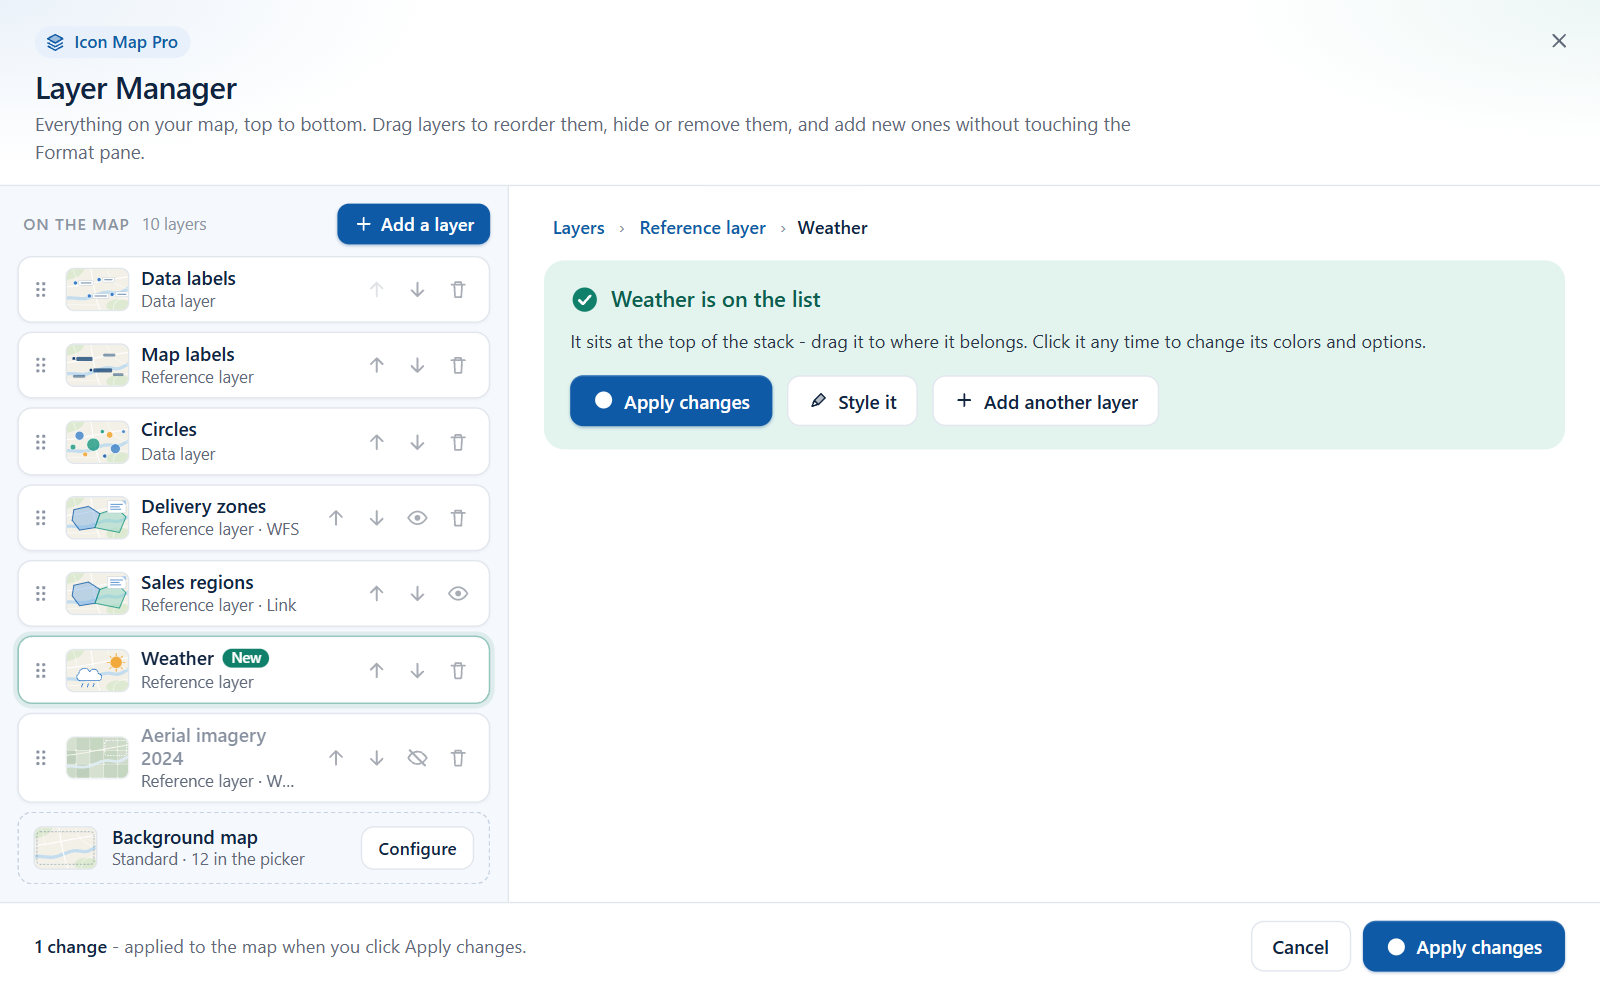Image resolution: width=1600 pixels, height=989 pixels.
Task: Delete the Map labels layer
Action: pos(458,366)
